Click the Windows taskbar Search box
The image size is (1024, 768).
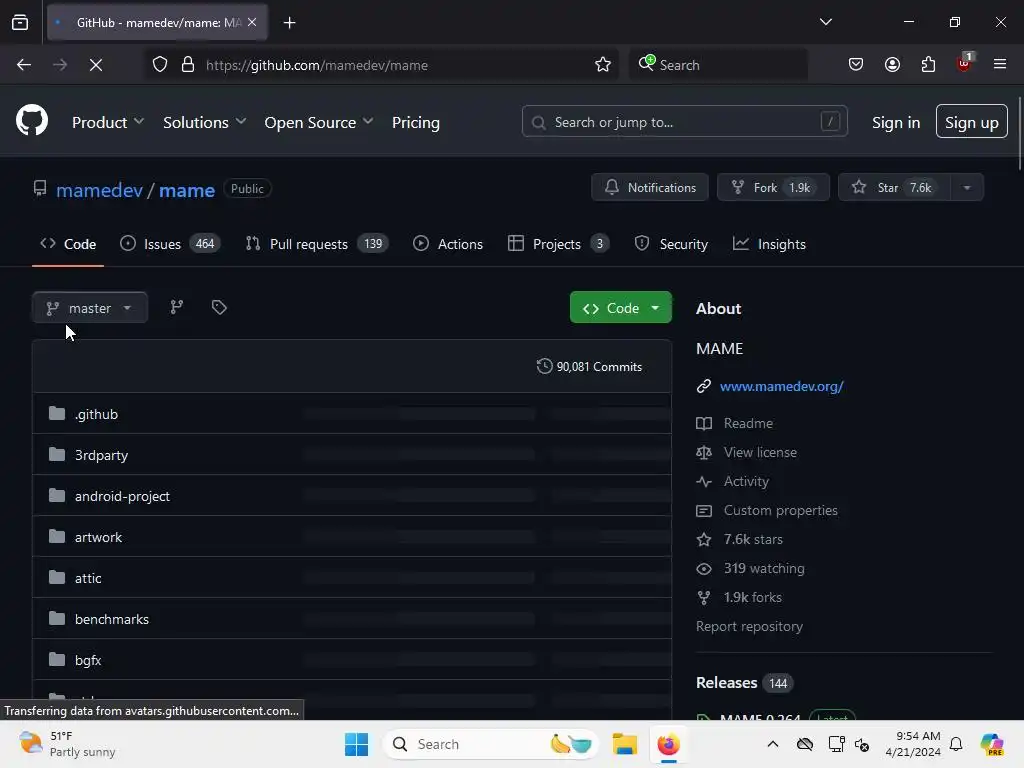coord(491,744)
